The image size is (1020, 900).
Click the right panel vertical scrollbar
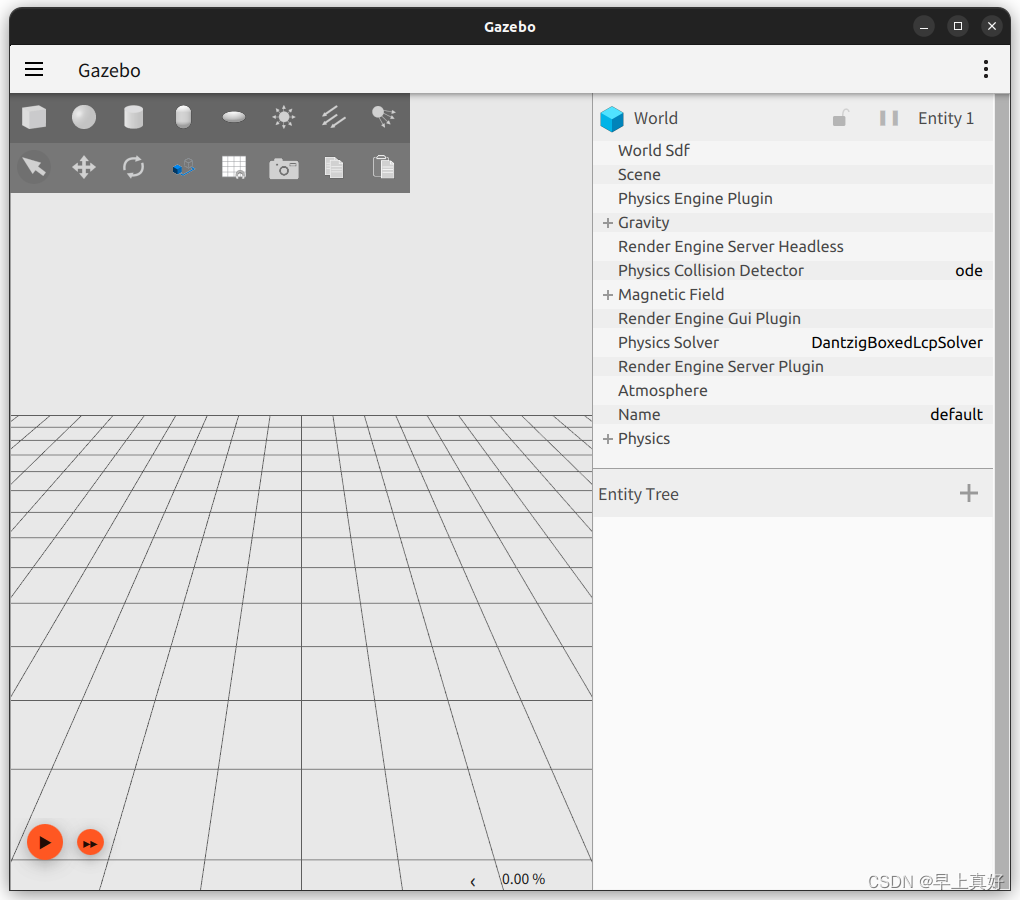(x=1002, y=491)
